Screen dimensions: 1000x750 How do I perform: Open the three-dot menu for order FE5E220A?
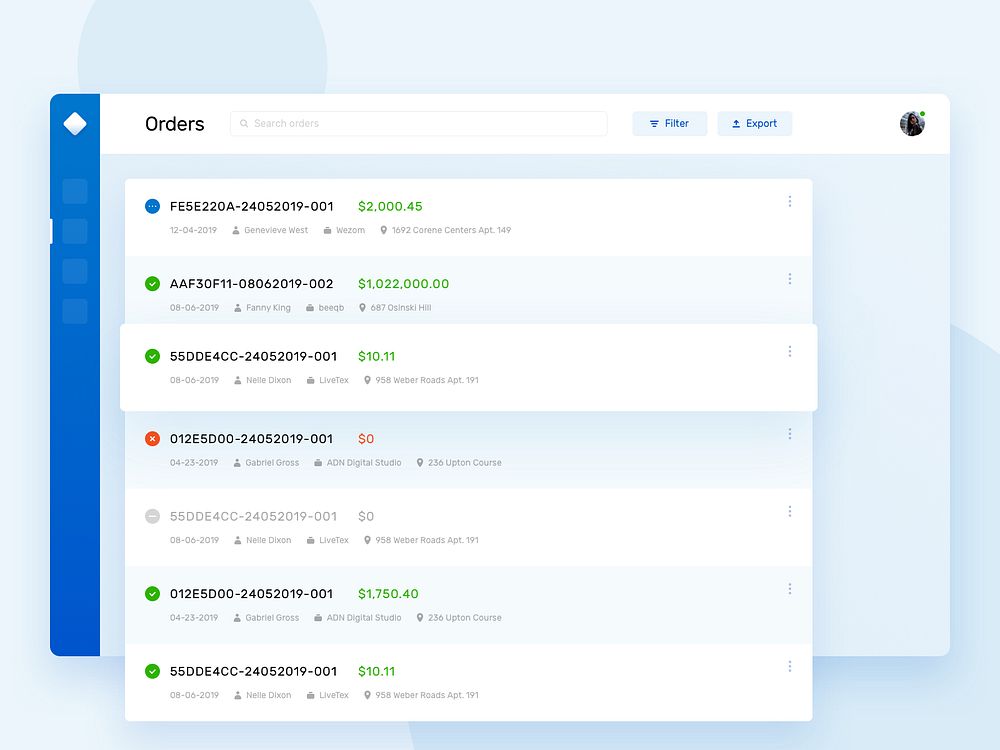coord(790,202)
